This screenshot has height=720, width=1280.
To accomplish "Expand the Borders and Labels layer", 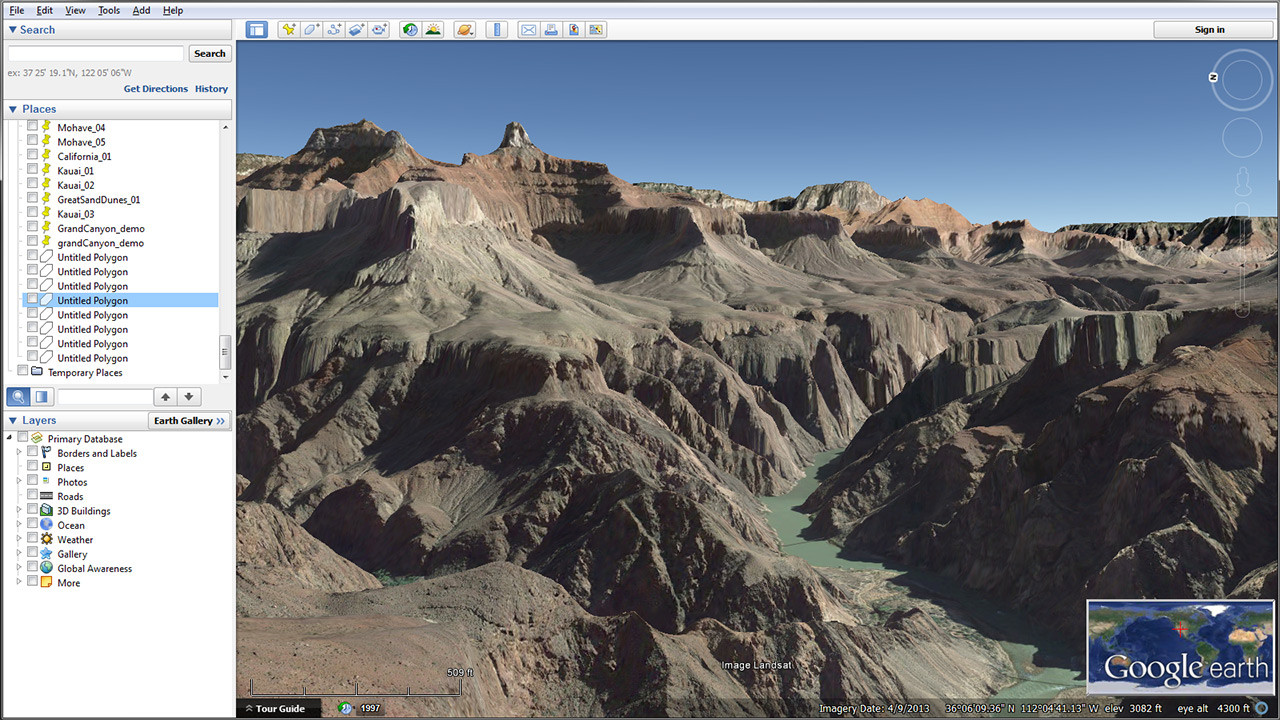I will click(x=19, y=453).
